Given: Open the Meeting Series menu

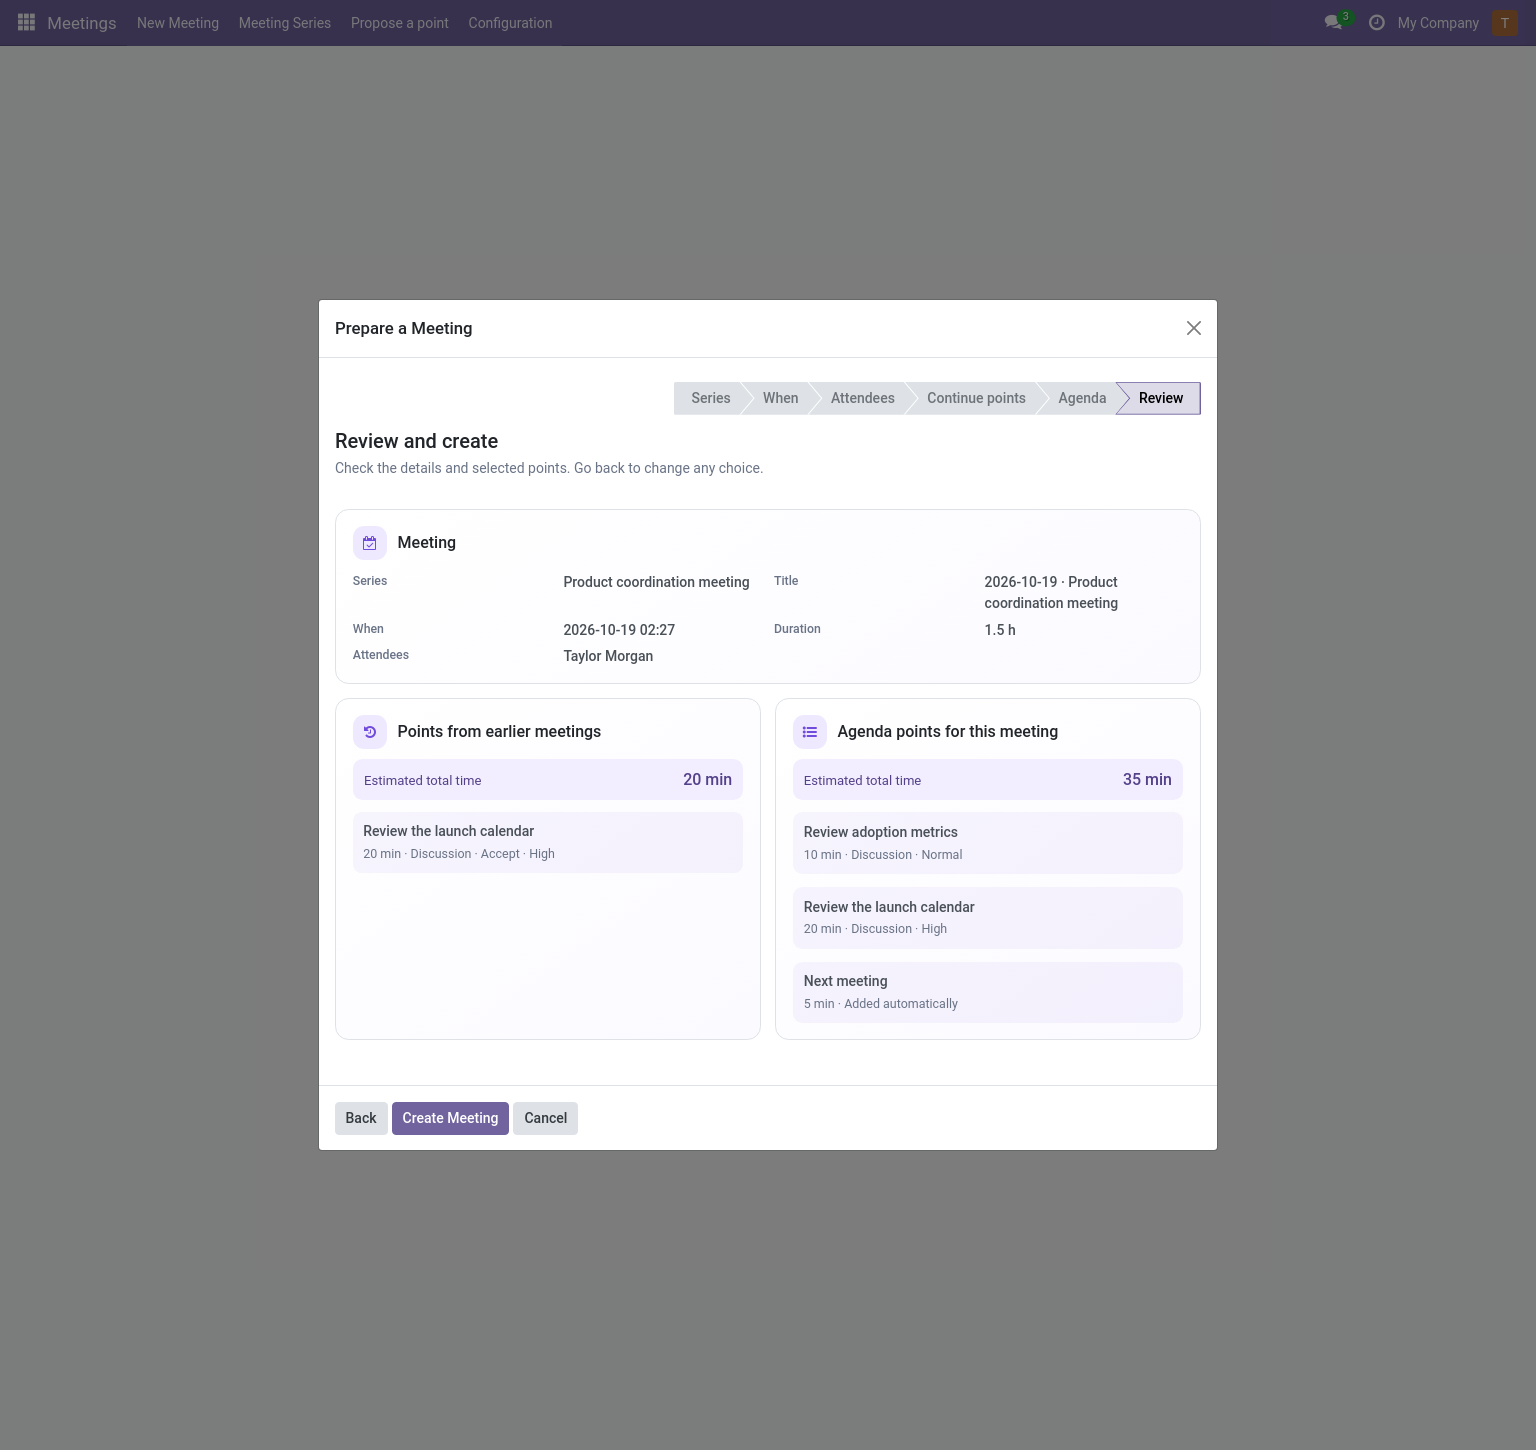Looking at the screenshot, I should click(285, 23).
